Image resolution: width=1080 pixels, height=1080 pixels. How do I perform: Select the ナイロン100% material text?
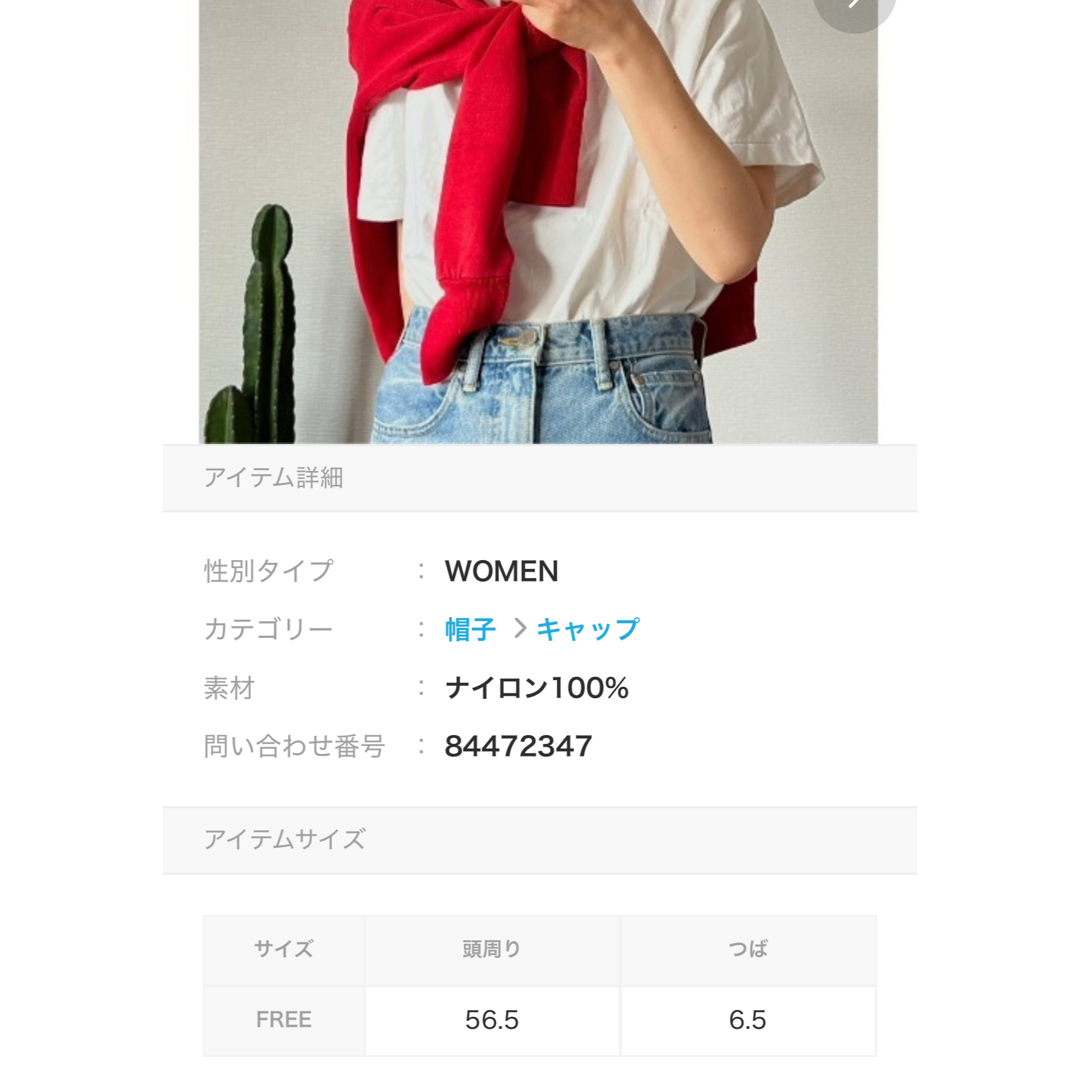tap(537, 687)
